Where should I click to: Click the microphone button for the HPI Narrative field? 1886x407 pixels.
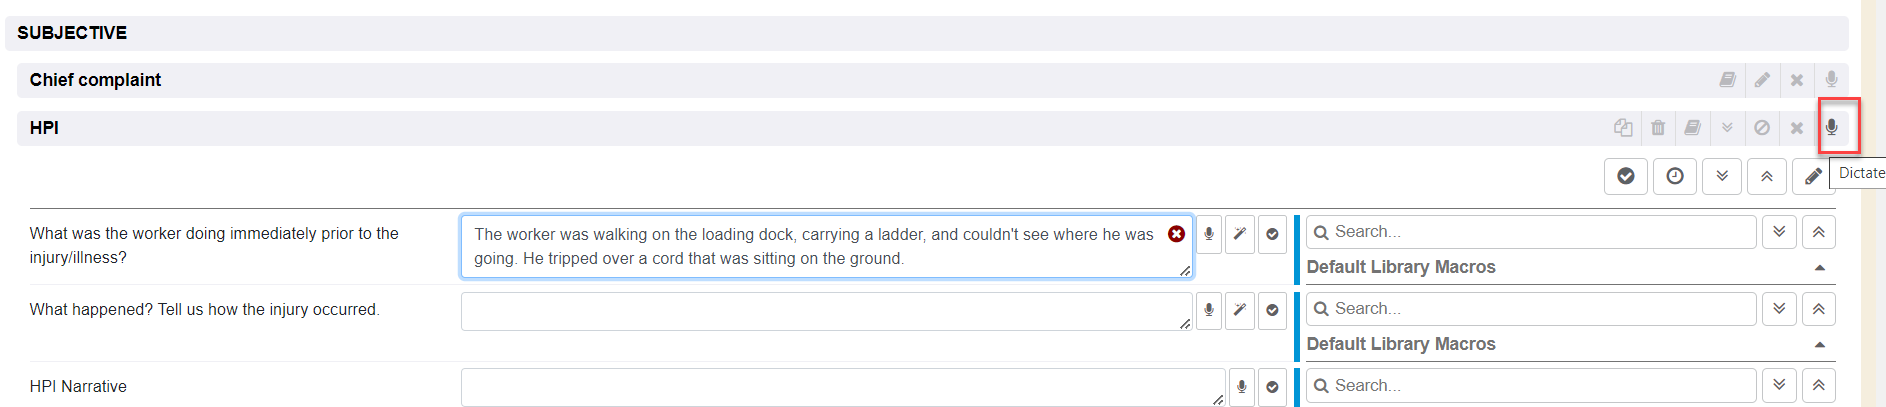pyautogui.click(x=1241, y=386)
